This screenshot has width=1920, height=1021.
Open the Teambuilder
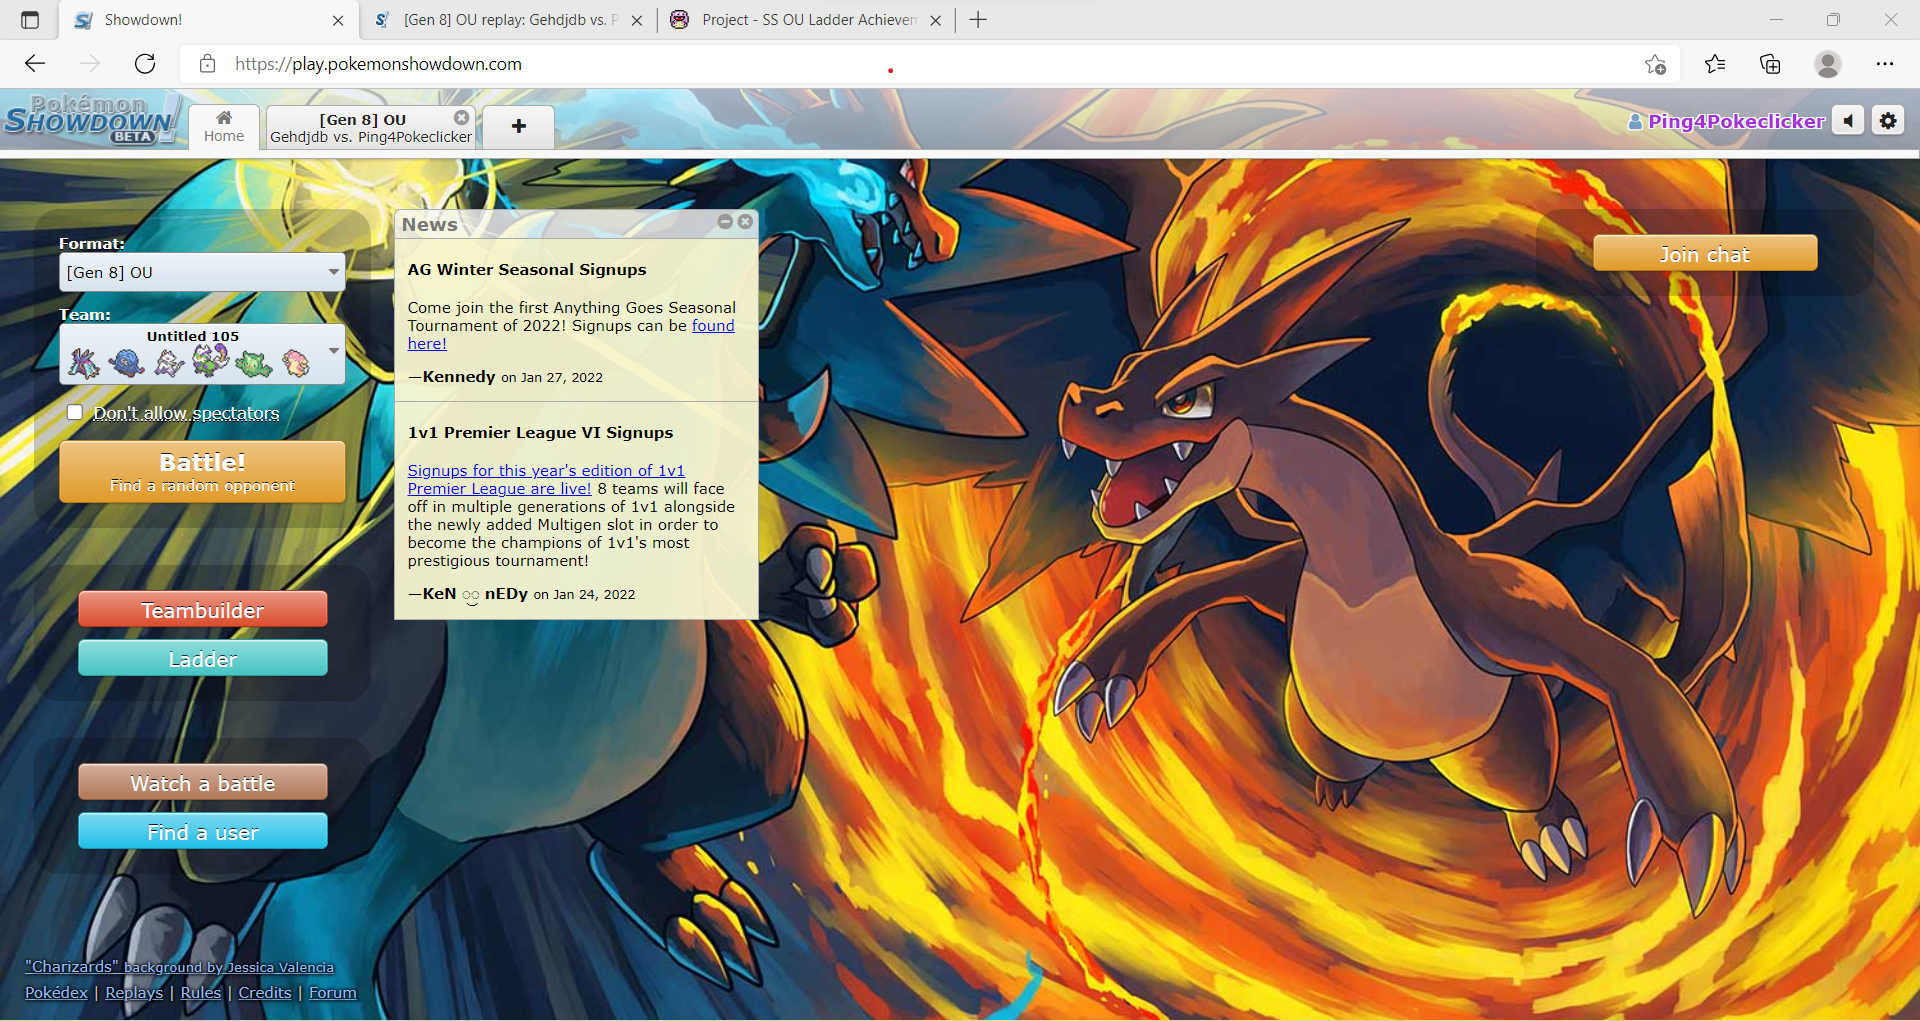pos(203,610)
